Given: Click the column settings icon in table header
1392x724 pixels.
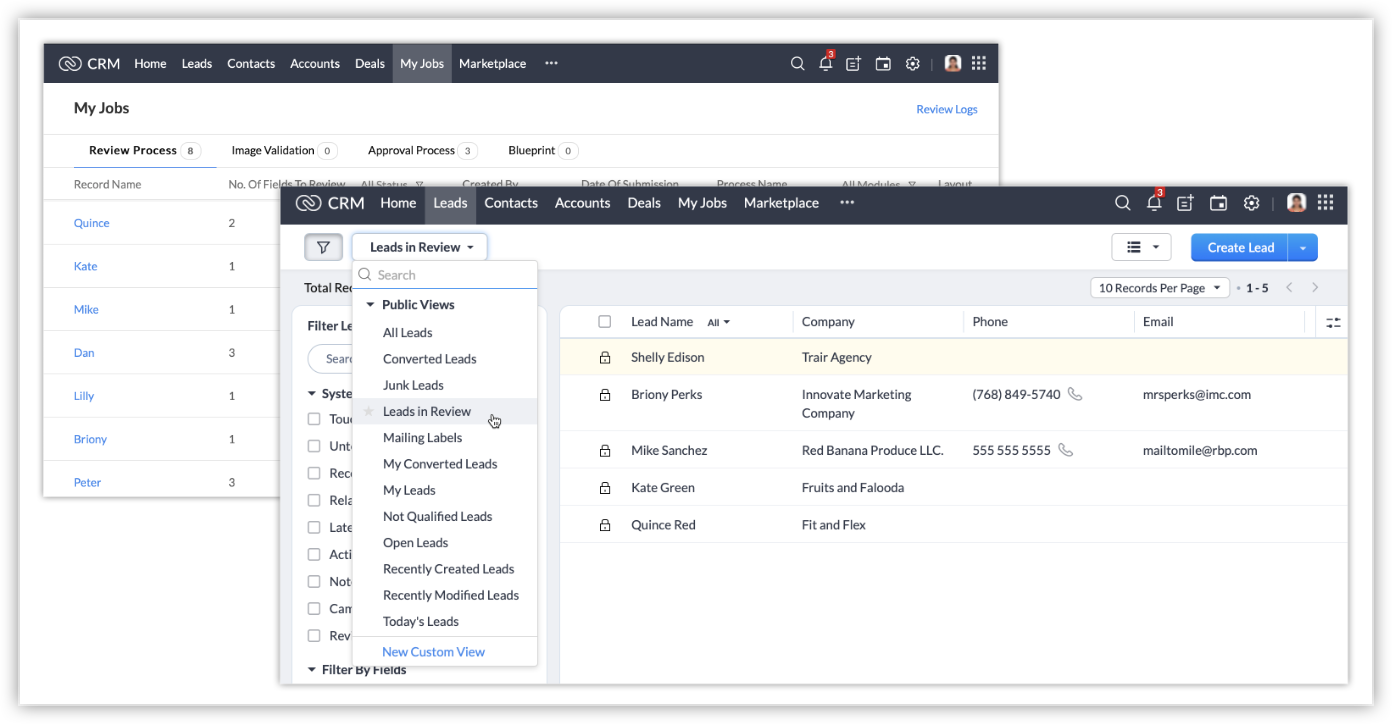Looking at the screenshot, I should (1333, 322).
